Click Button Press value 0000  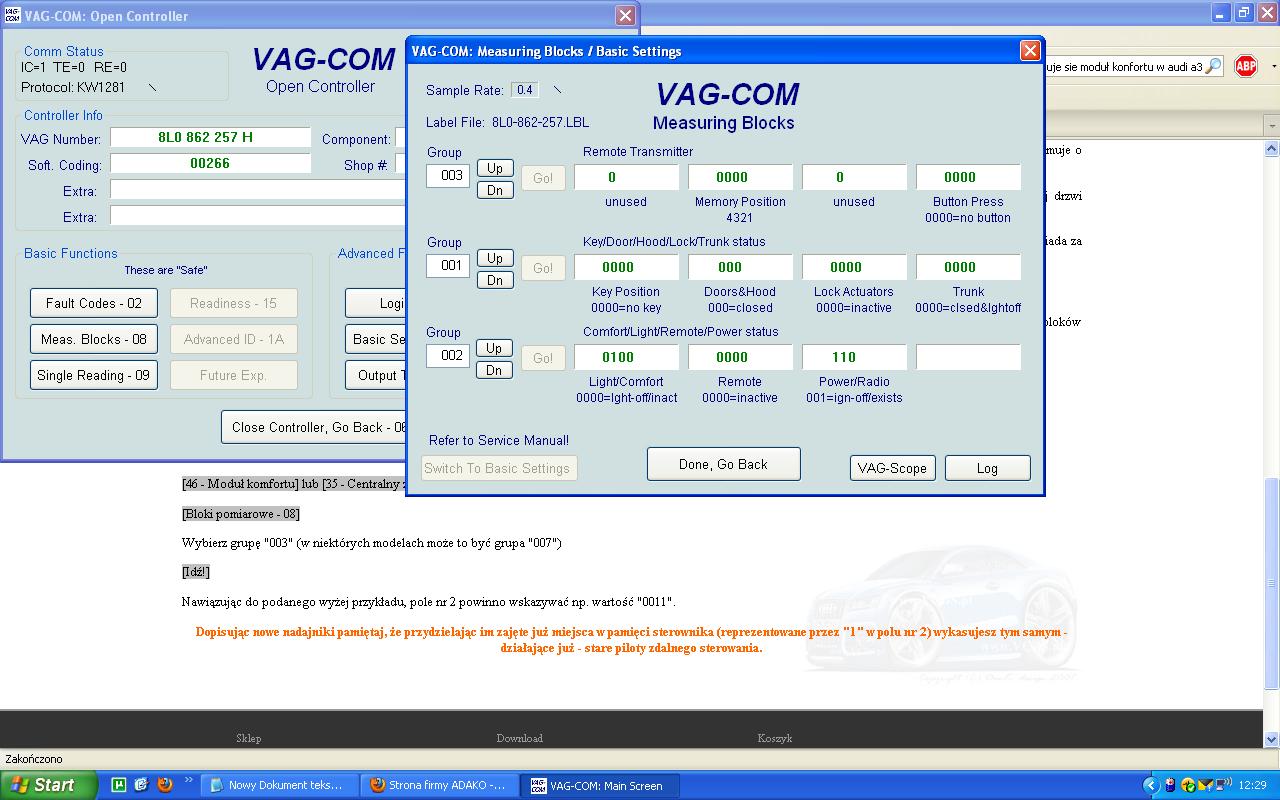click(x=968, y=177)
